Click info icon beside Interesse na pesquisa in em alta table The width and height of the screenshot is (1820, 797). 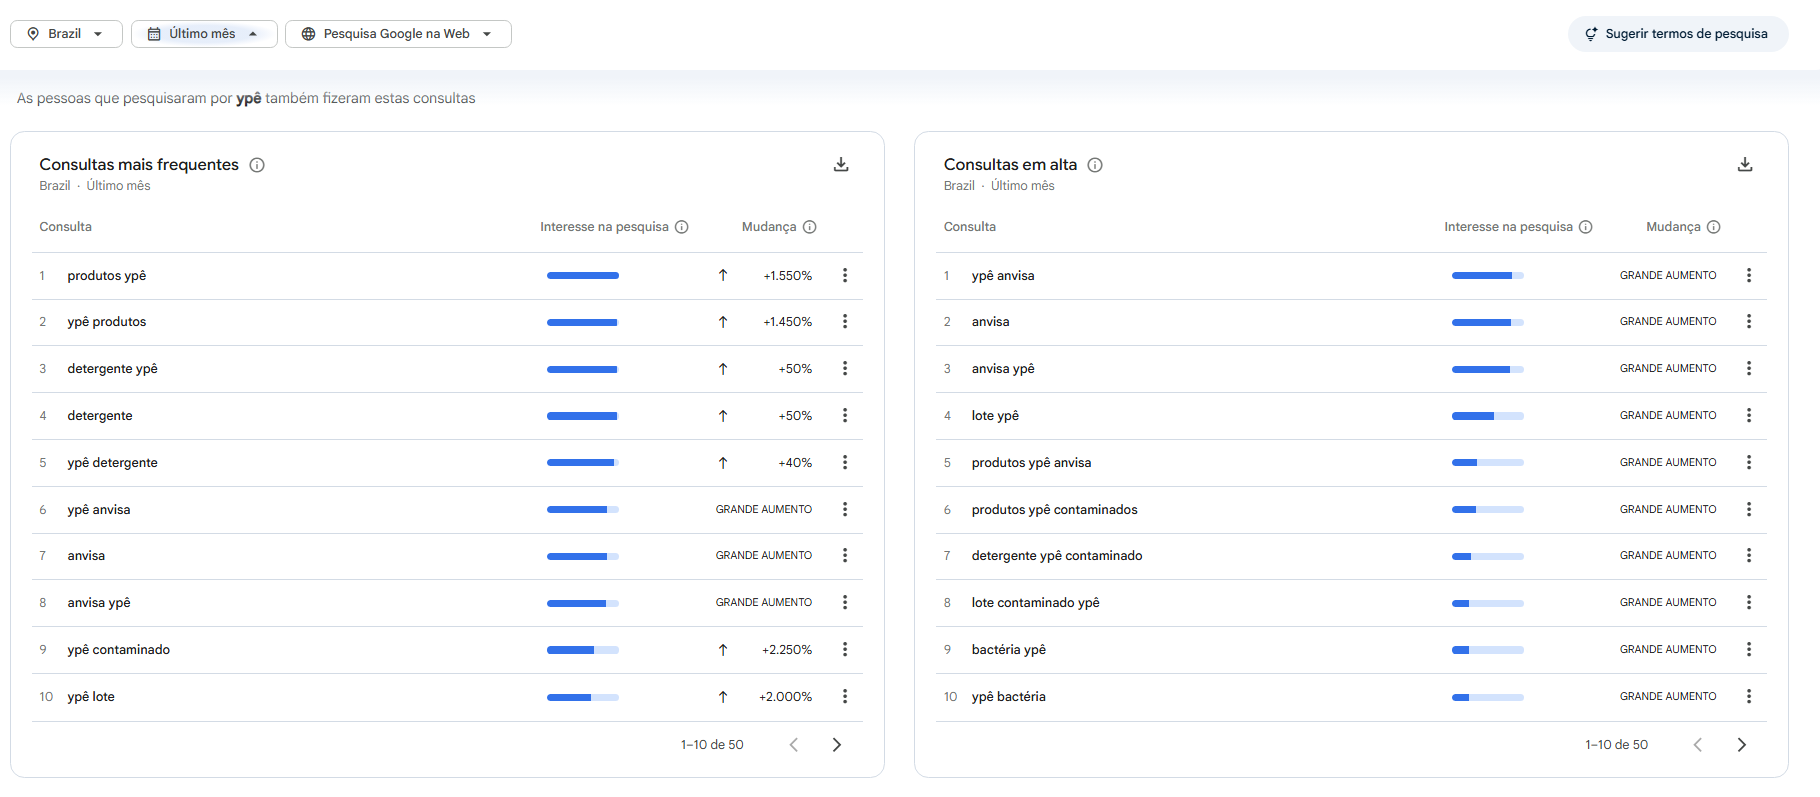pos(1586,227)
